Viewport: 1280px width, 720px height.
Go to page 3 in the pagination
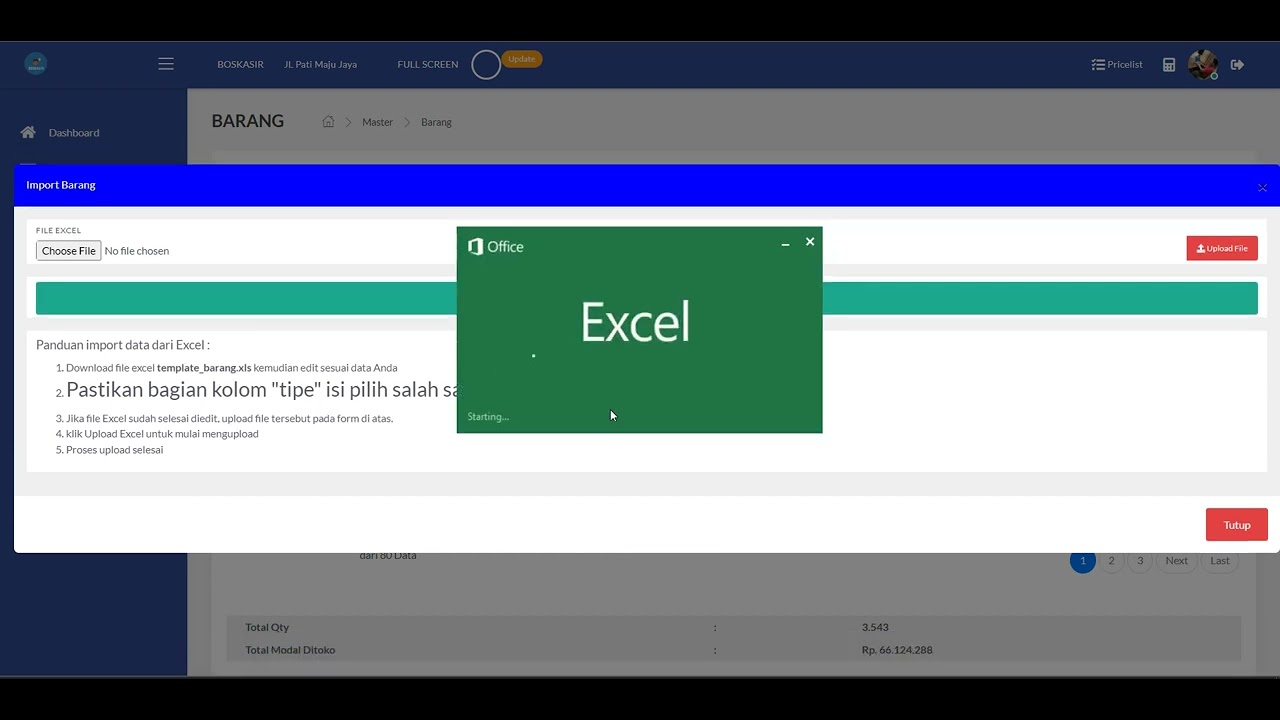click(x=1140, y=561)
